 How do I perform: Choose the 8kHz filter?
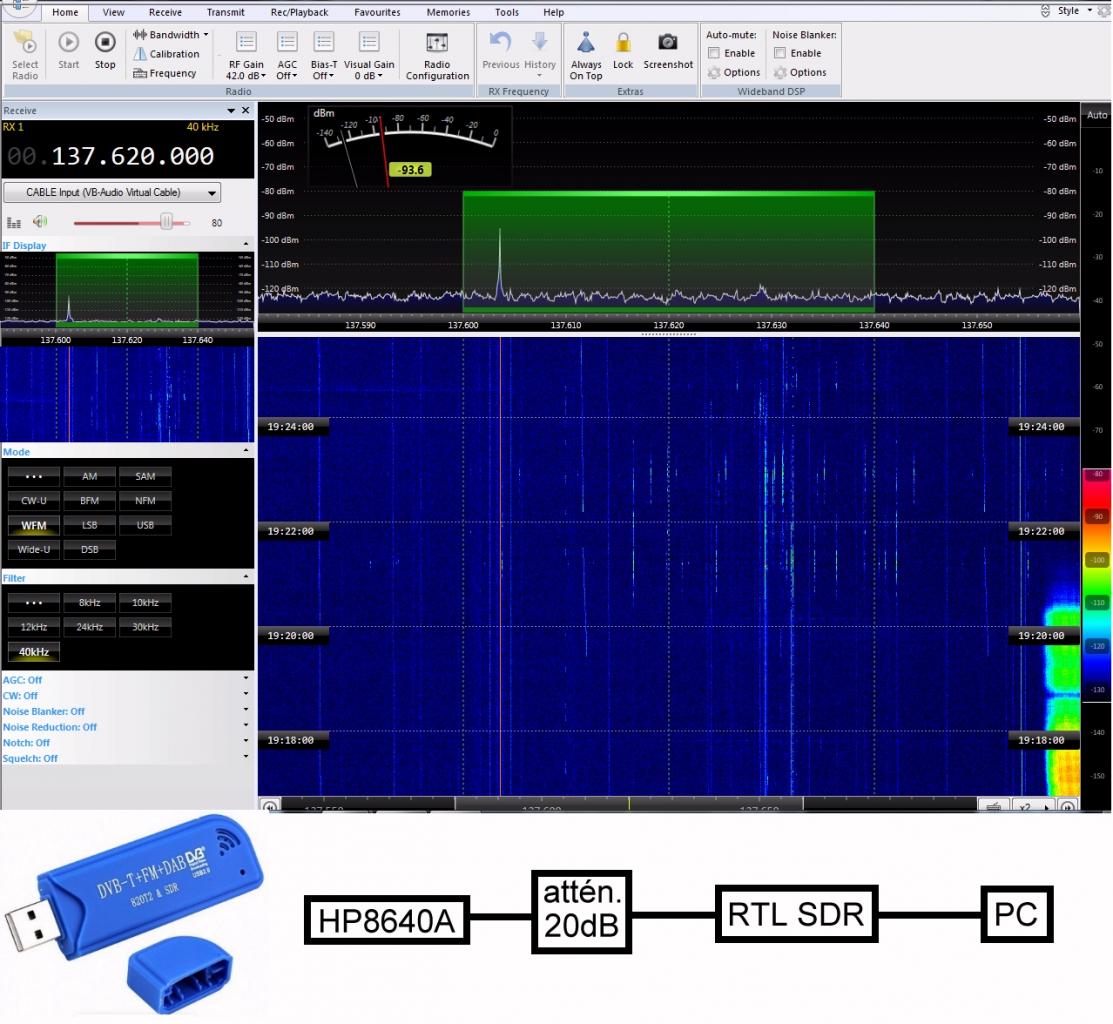coord(89,602)
